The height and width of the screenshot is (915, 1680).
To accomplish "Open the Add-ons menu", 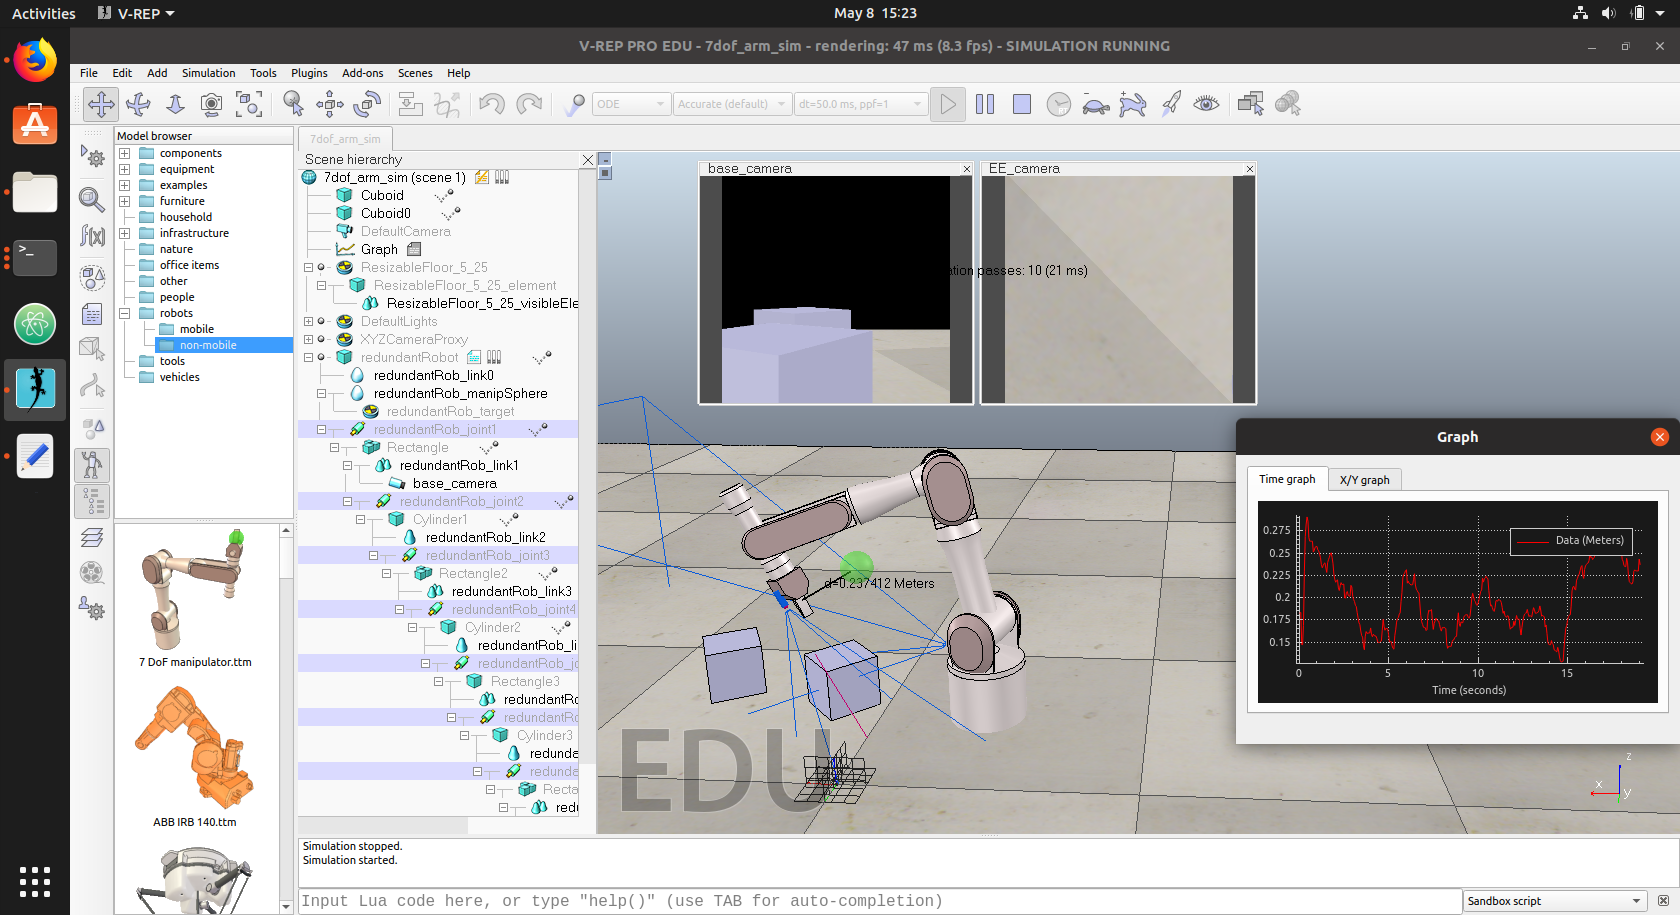I will click(362, 73).
